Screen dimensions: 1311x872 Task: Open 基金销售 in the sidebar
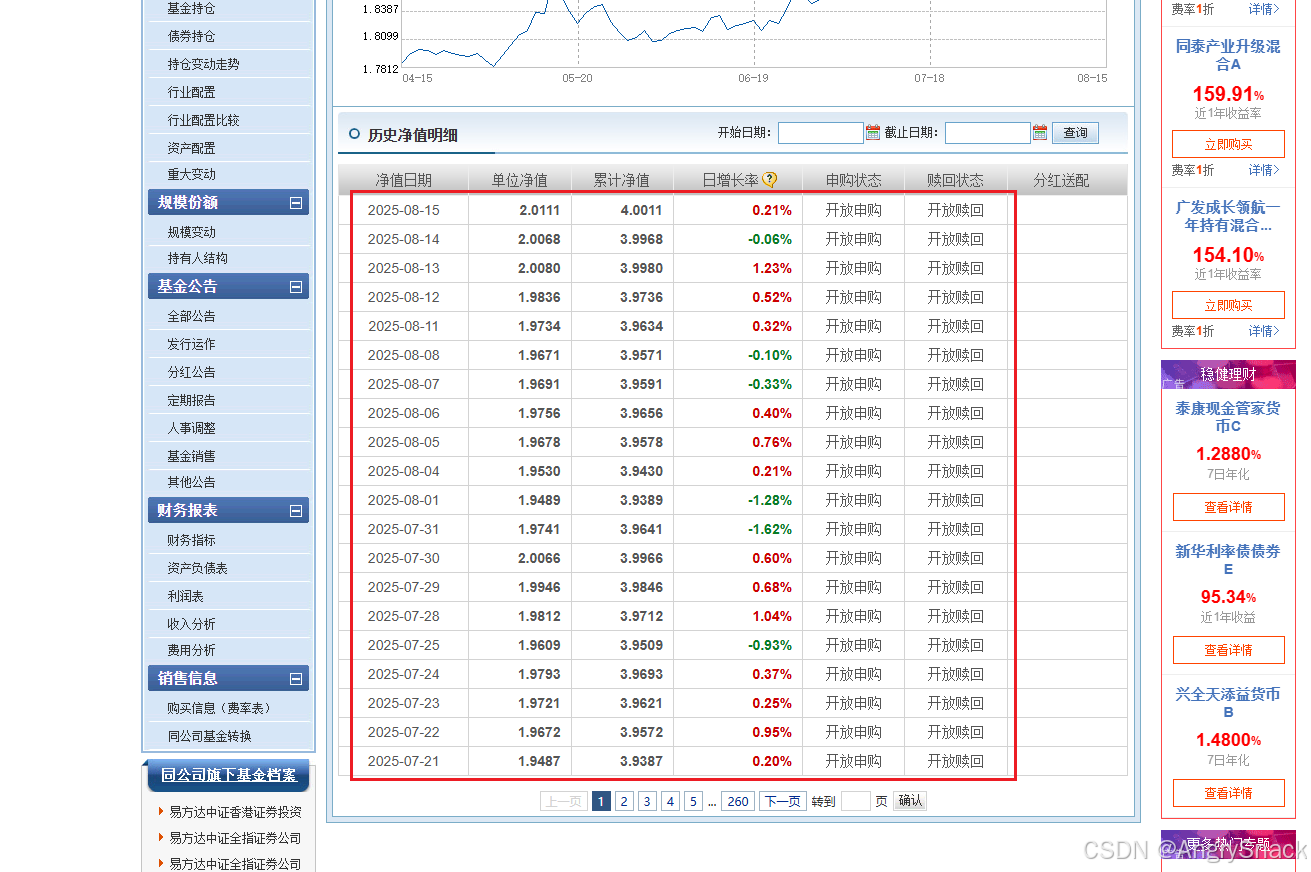point(191,456)
